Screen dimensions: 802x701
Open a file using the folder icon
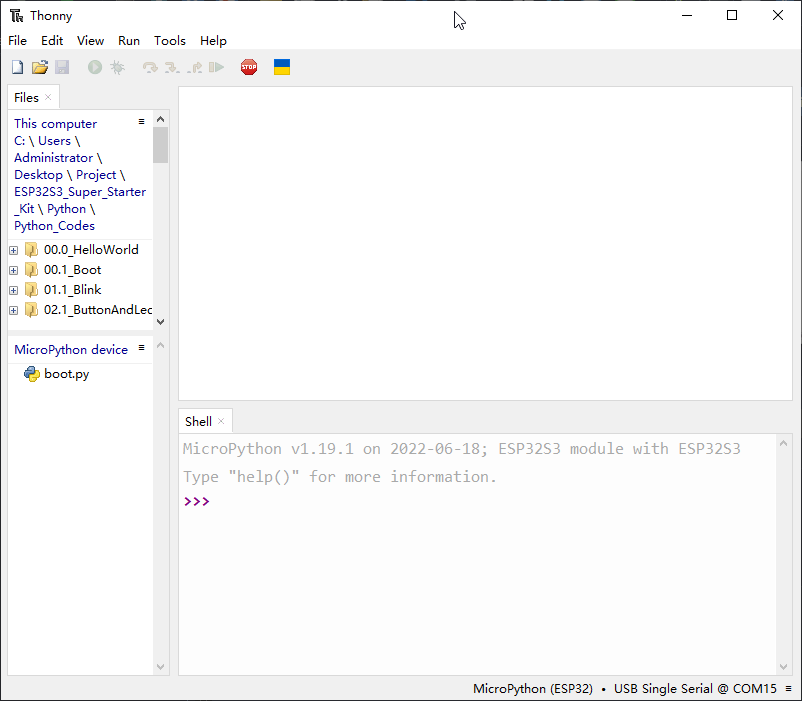pos(40,67)
